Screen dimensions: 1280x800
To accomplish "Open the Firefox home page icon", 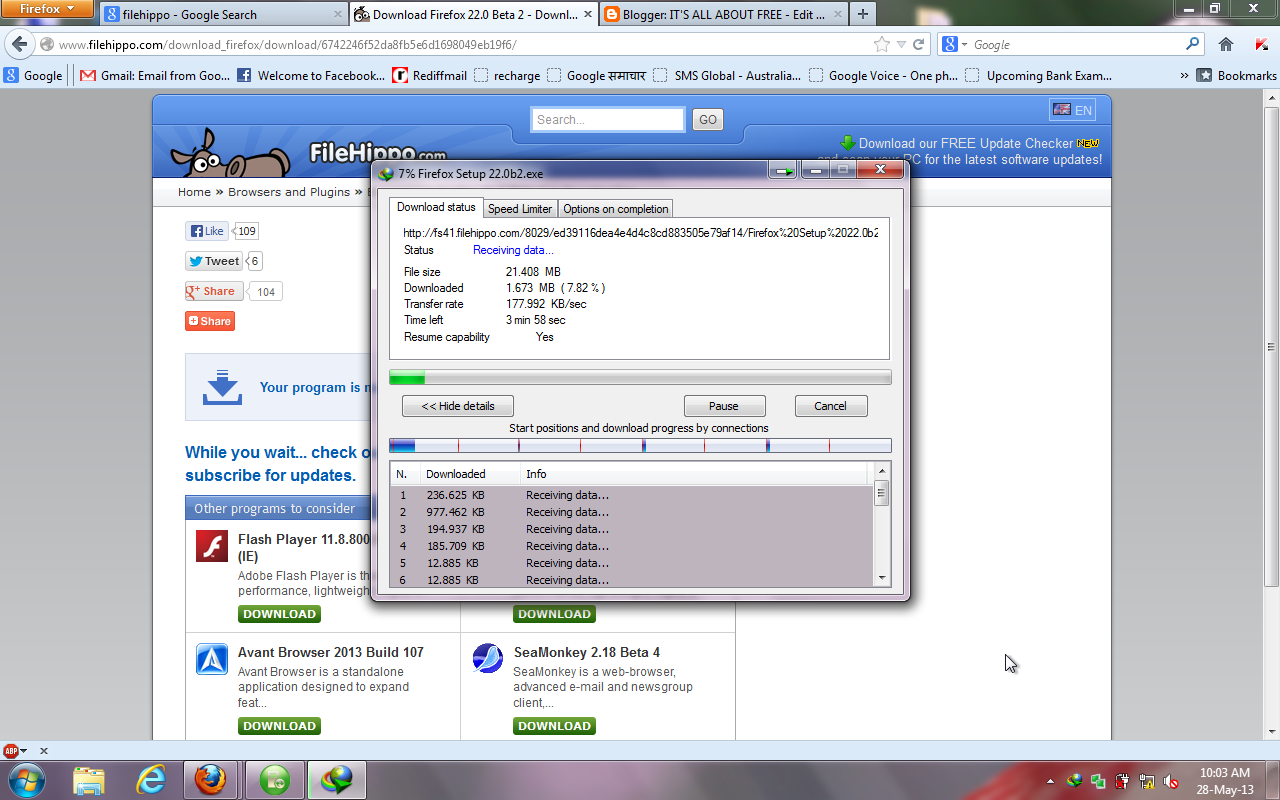I will click(1226, 44).
